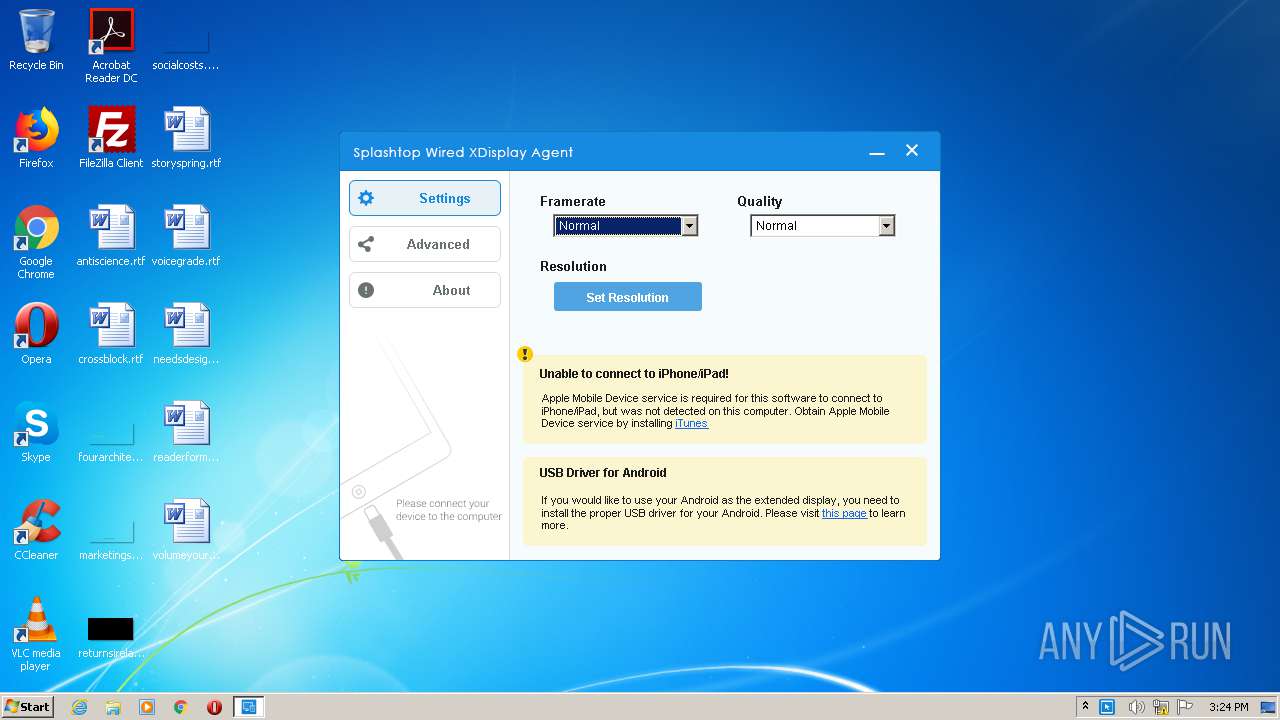The width and height of the screenshot is (1280, 720).
Task: Click the Set Resolution button
Action: 628,297
